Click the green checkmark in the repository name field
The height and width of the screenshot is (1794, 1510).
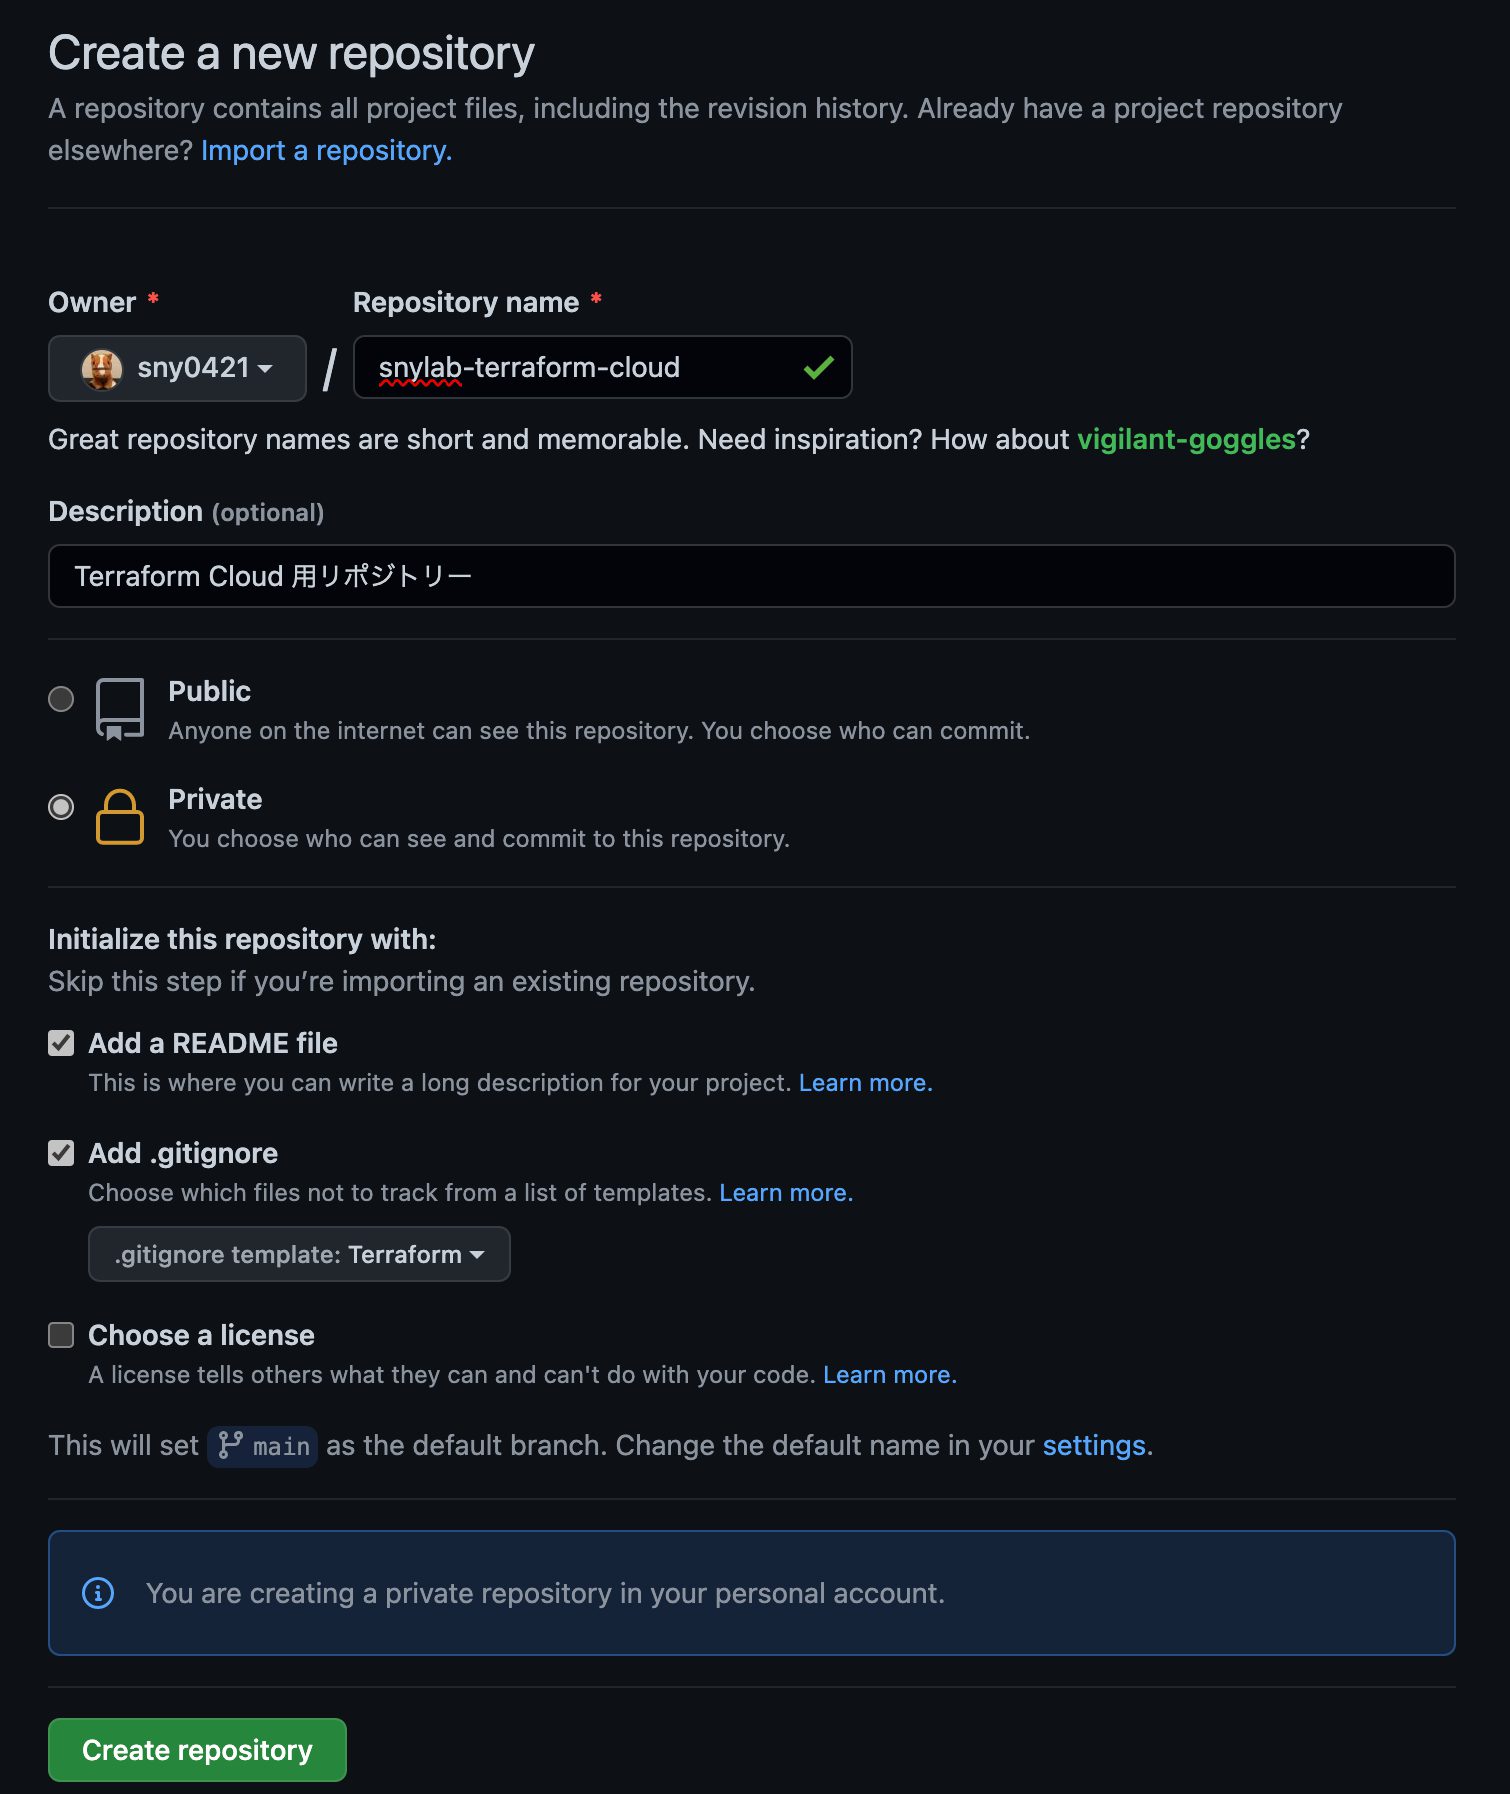tap(818, 367)
